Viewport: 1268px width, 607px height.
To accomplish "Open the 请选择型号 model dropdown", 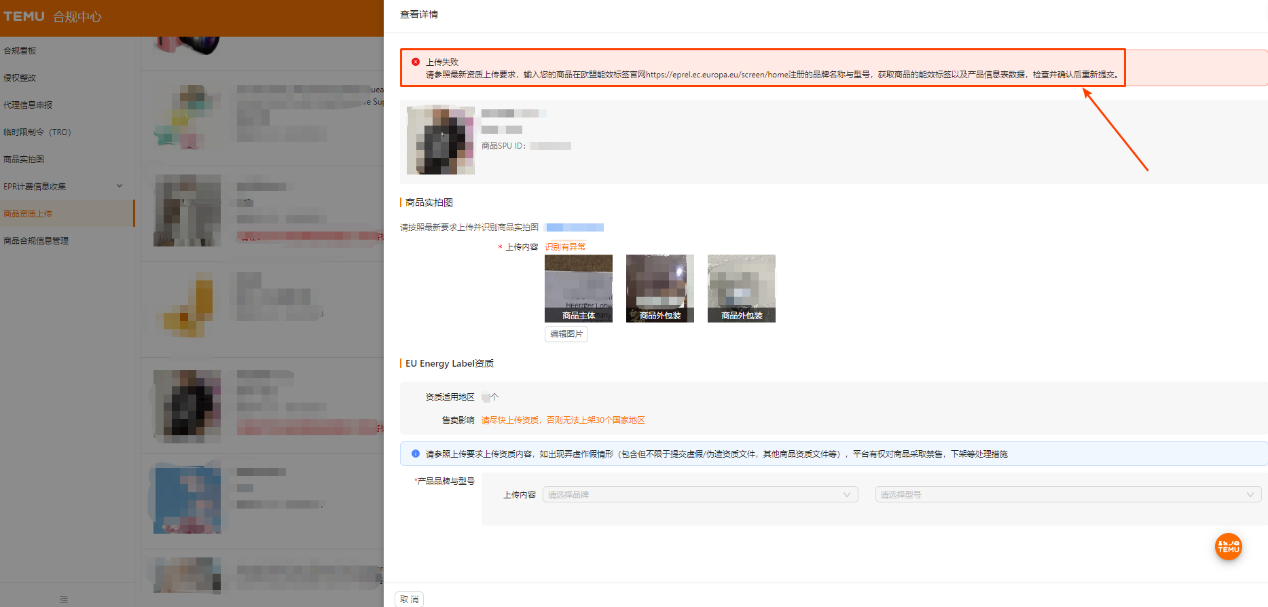I will (1067, 494).
